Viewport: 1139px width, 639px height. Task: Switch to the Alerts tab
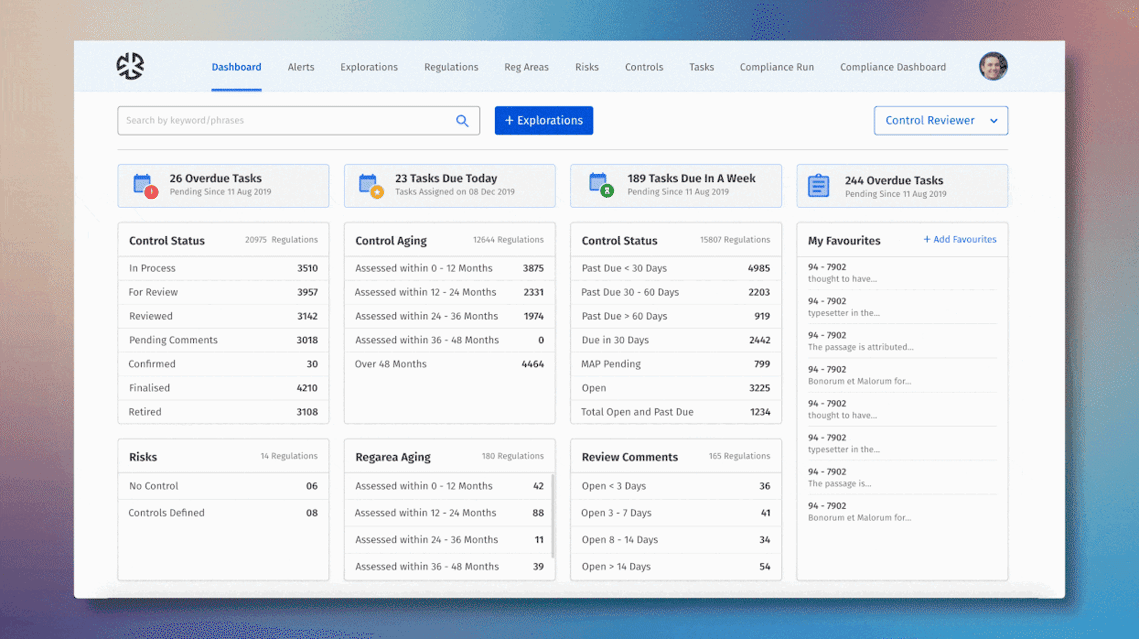[x=301, y=67]
